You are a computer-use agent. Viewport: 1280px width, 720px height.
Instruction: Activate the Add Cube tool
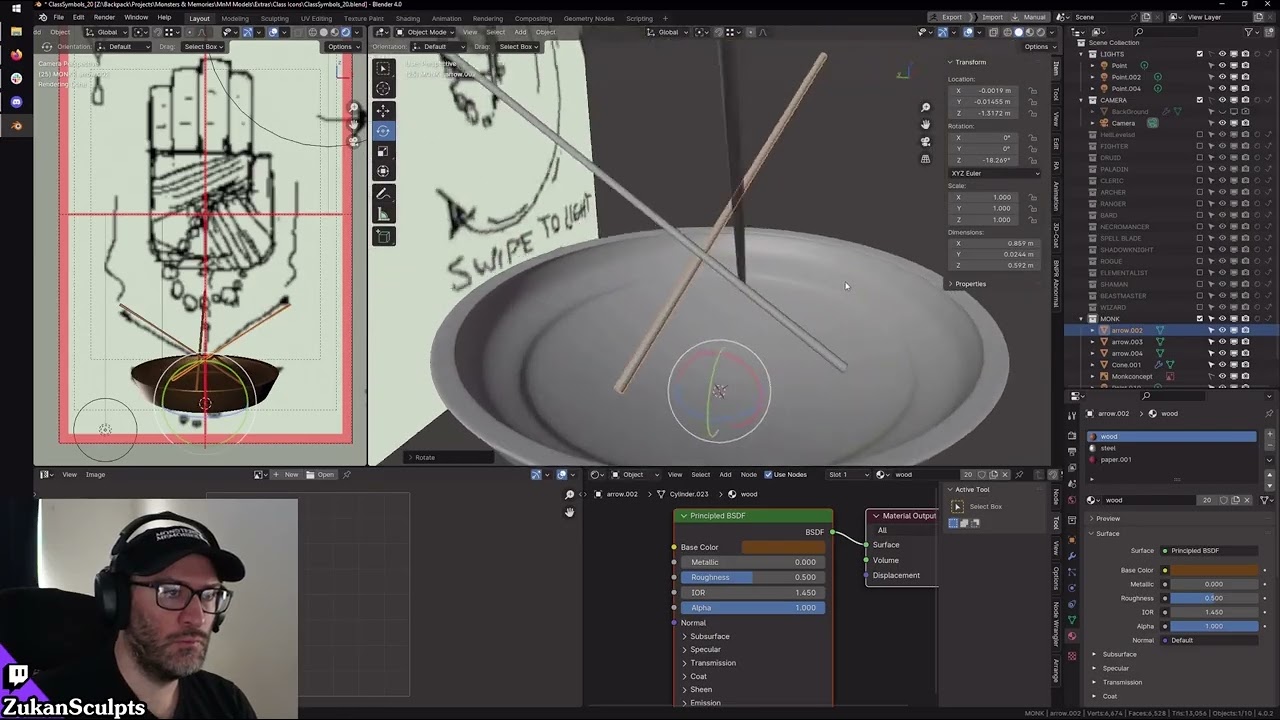[x=383, y=237]
